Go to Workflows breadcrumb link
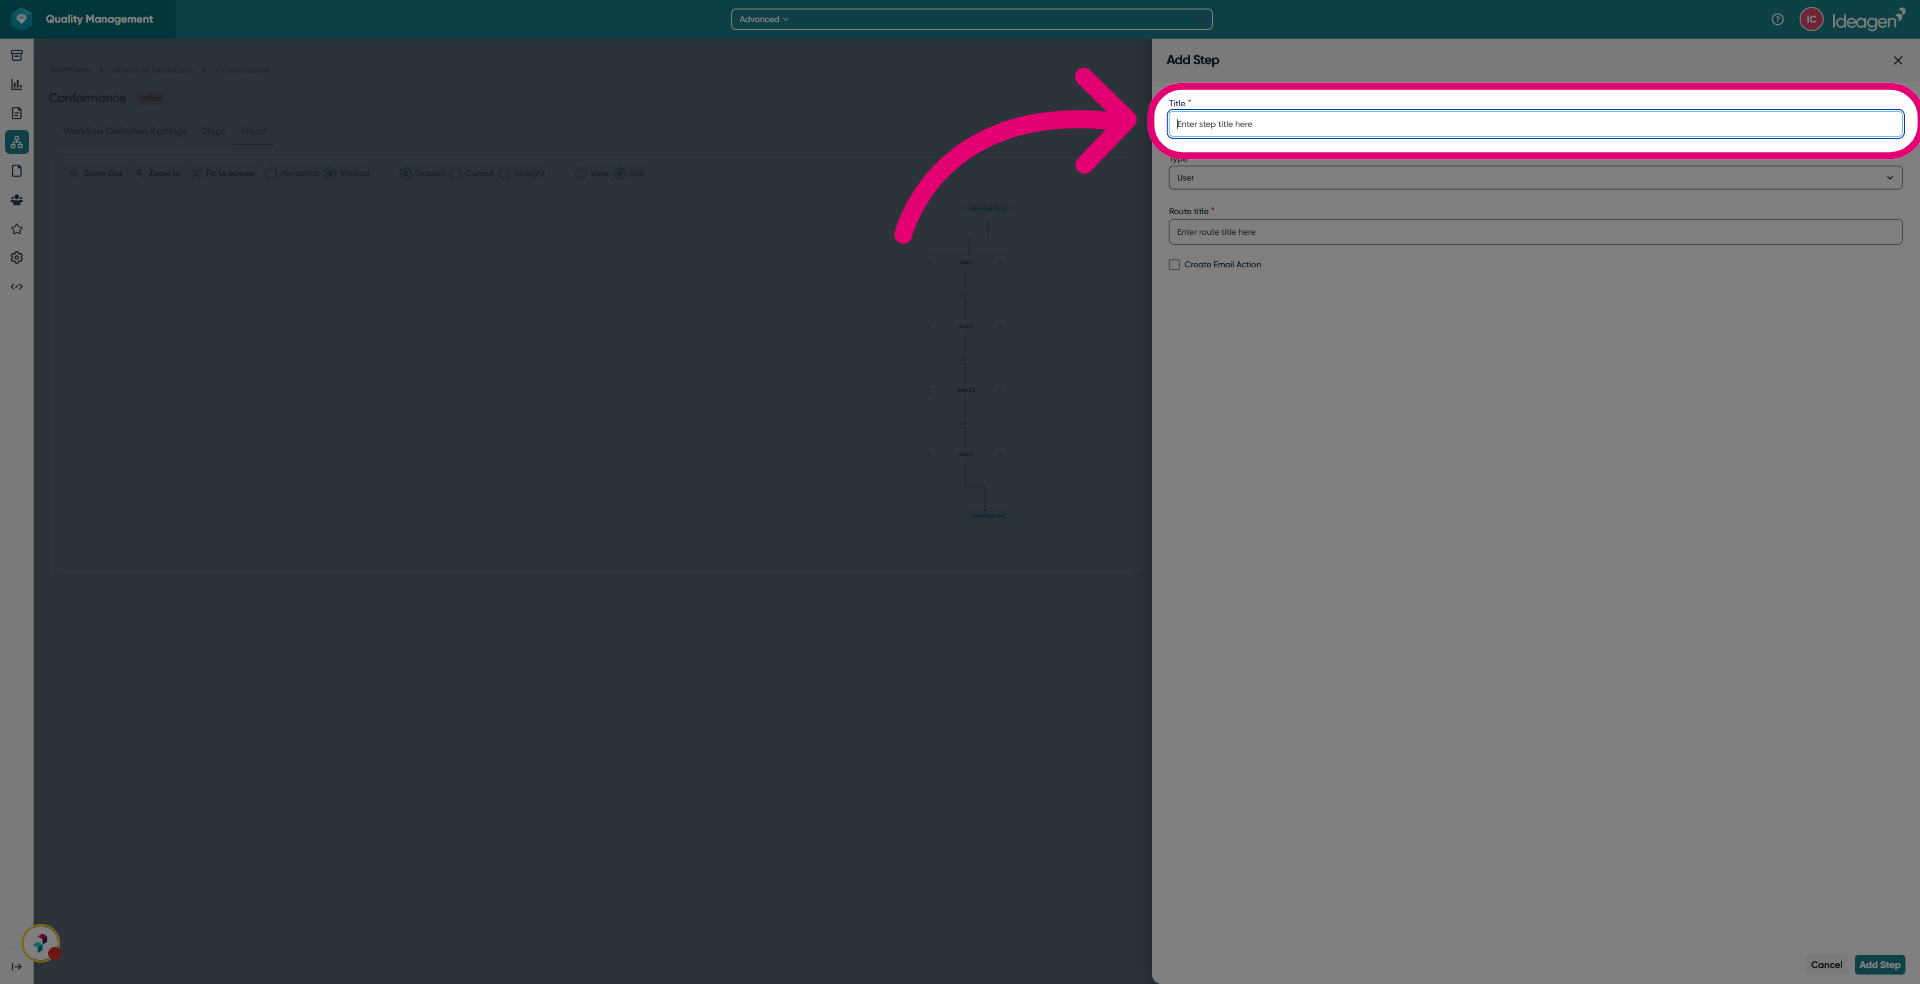1920x984 pixels. [70, 70]
